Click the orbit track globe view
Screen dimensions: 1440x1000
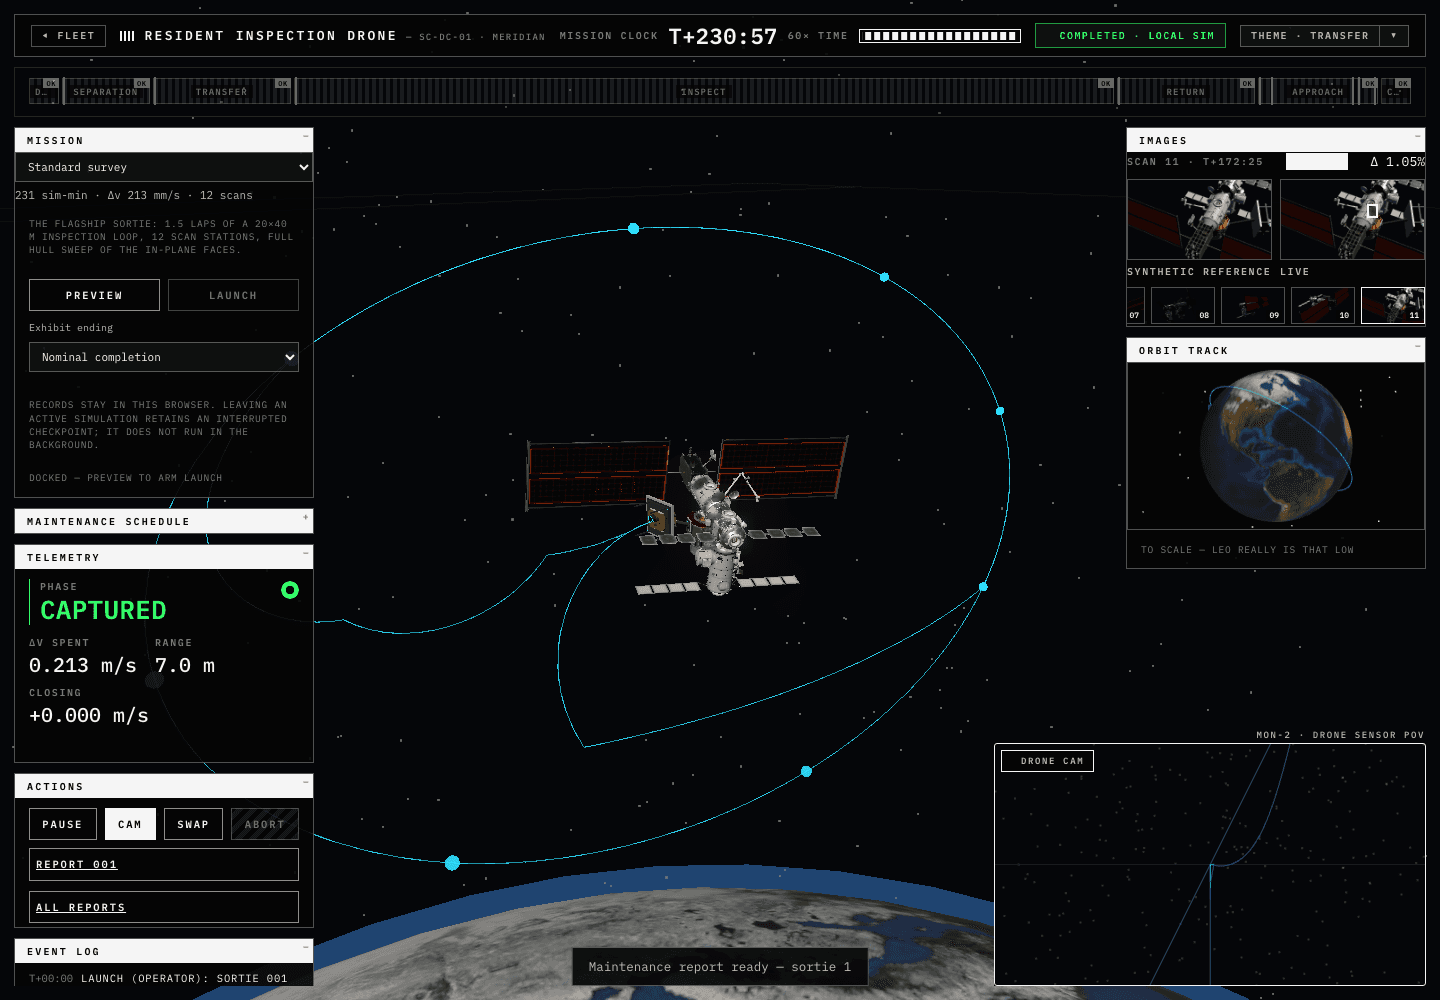point(1276,446)
